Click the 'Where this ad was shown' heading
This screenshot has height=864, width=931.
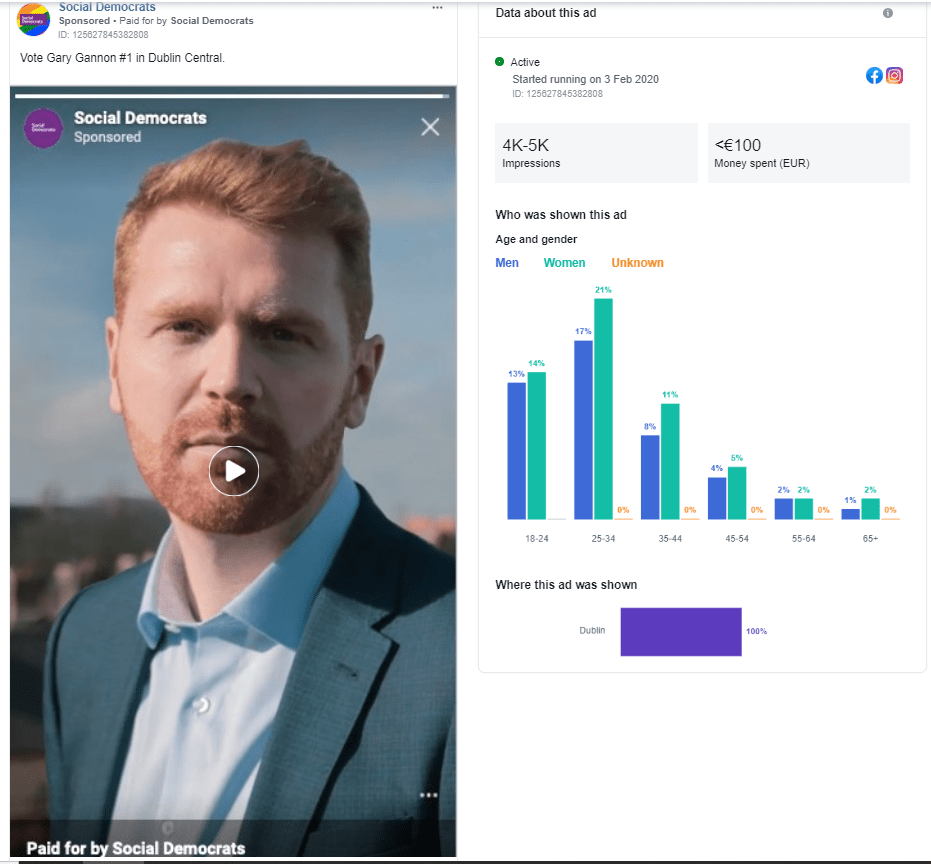(x=566, y=585)
